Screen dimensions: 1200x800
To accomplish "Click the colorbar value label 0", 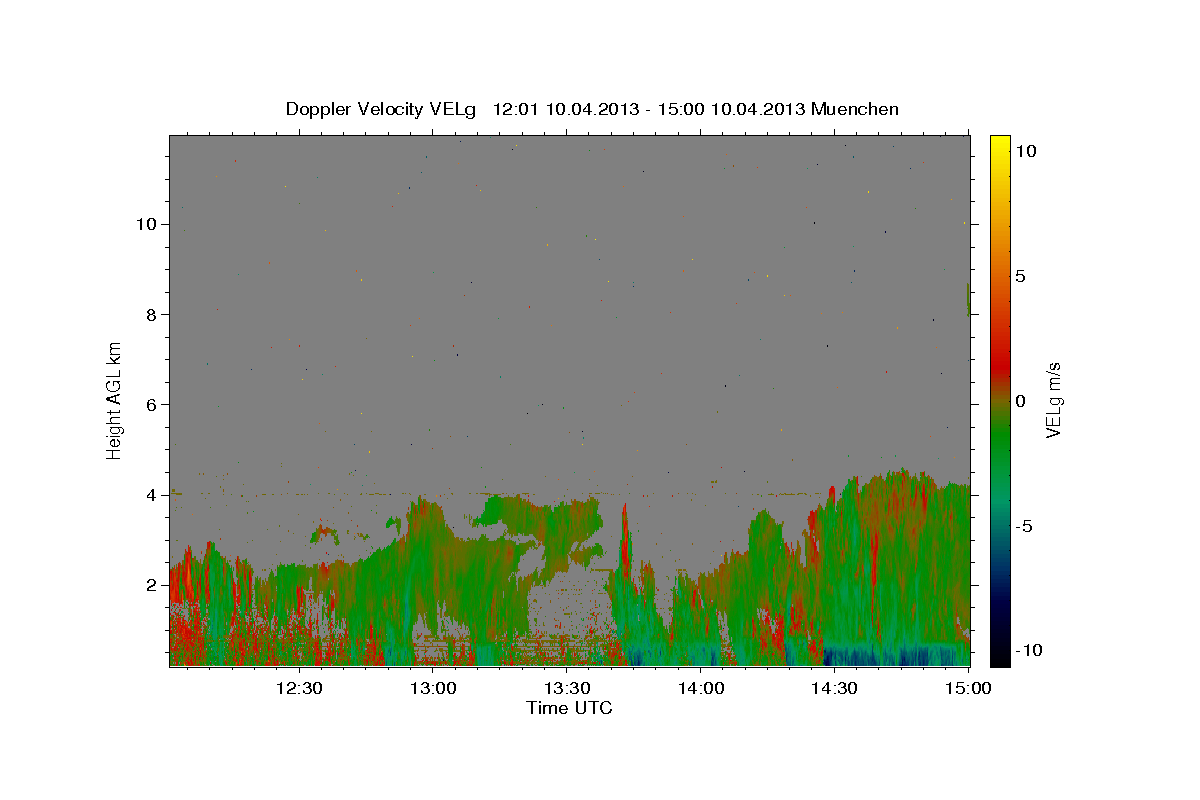I will click(x=1020, y=401).
